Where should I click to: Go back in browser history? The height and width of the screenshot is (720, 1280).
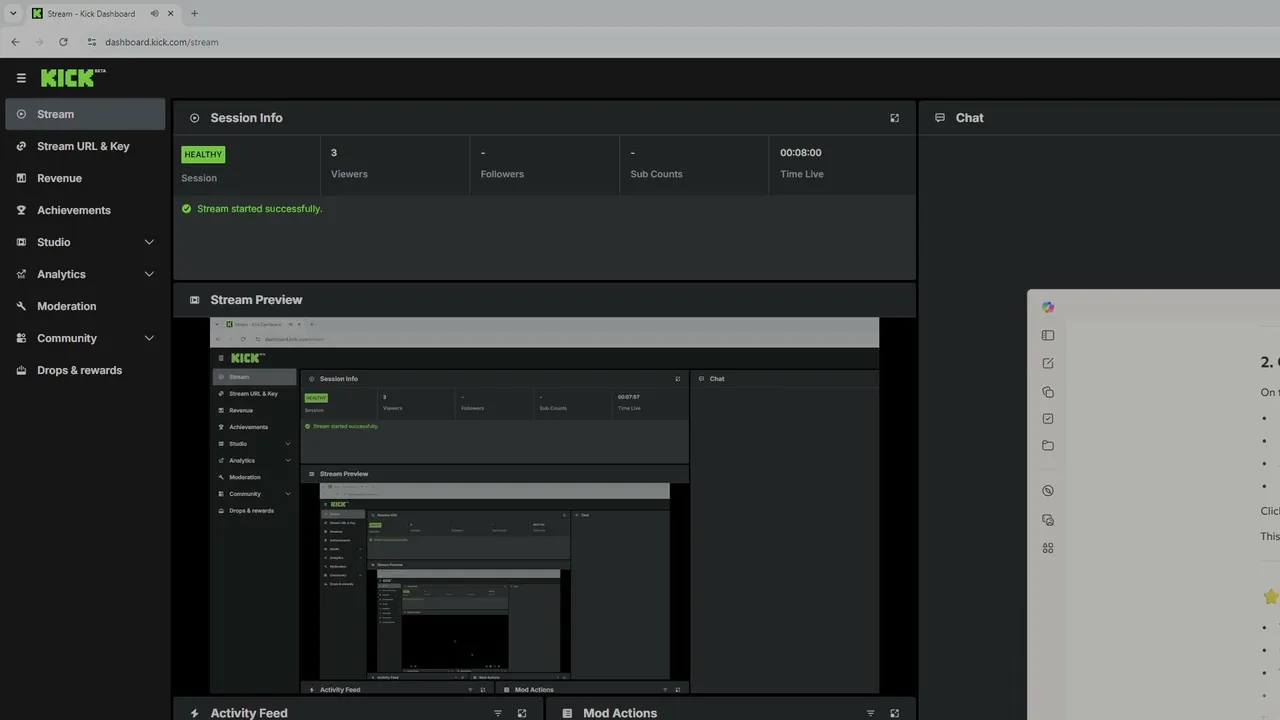point(15,42)
